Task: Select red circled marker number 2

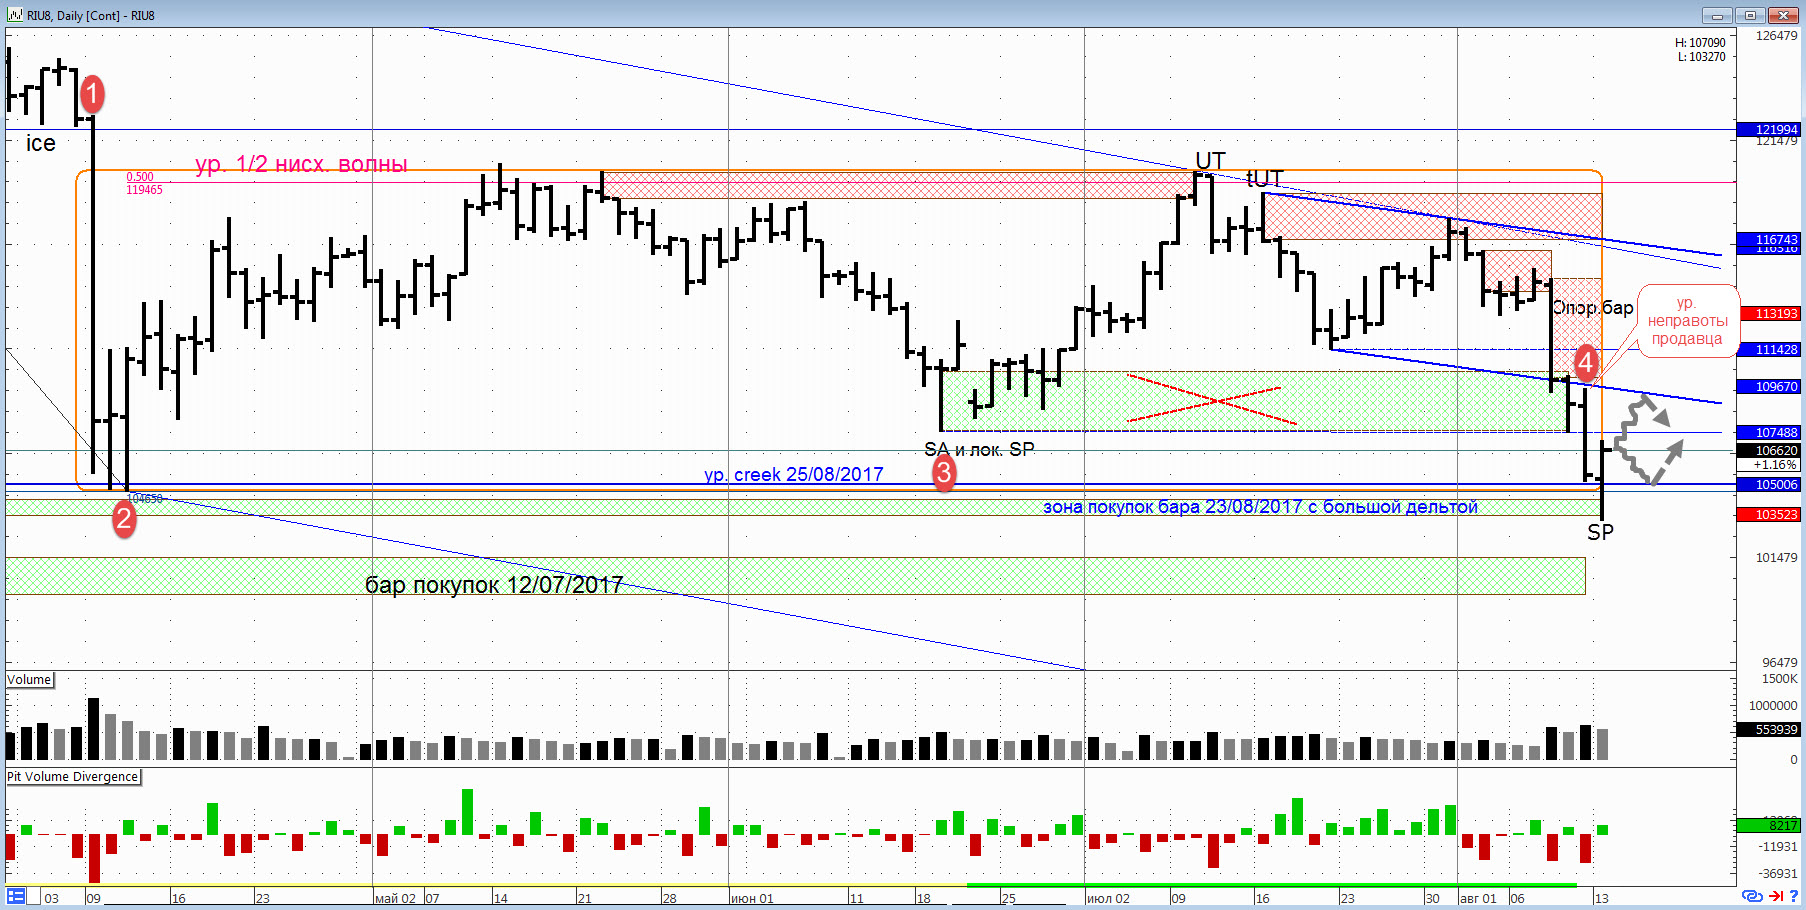Action: point(124,518)
